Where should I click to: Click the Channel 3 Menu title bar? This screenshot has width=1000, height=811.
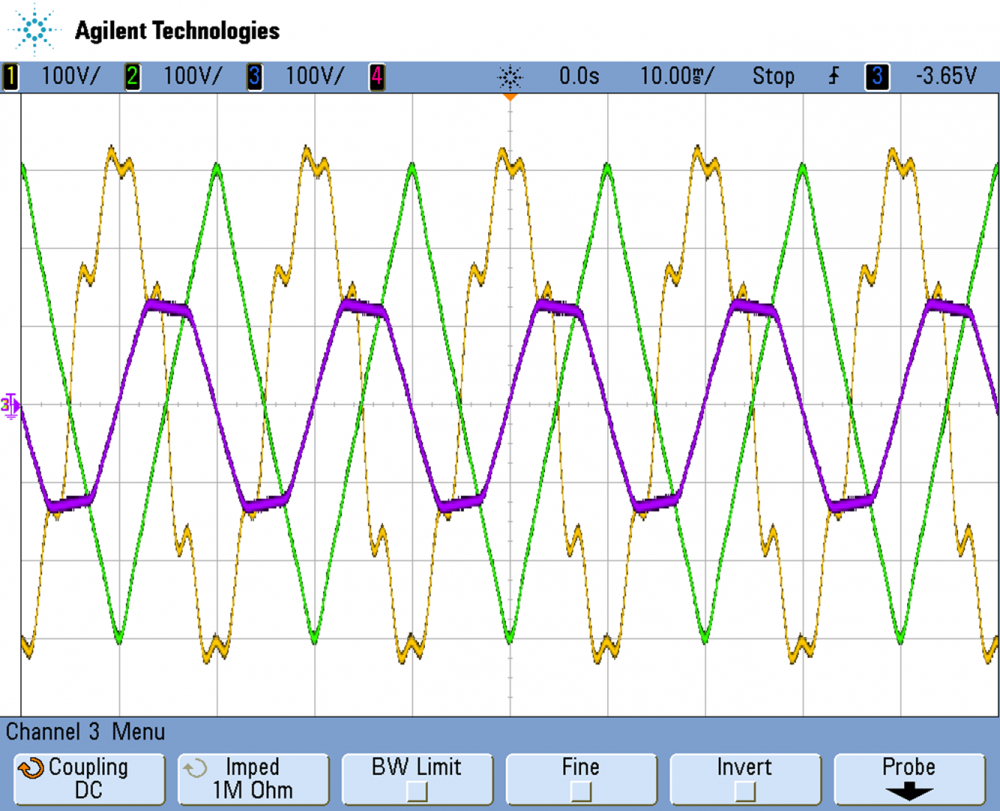[86, 731]
